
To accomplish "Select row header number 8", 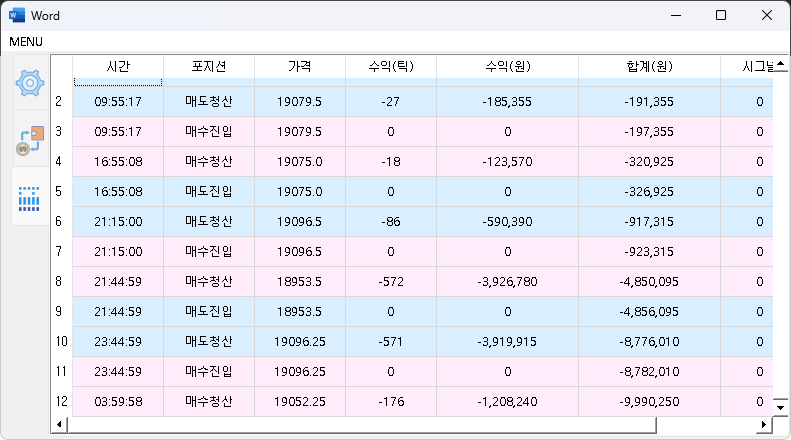I will pyautogui.click(x=59, y=282).
